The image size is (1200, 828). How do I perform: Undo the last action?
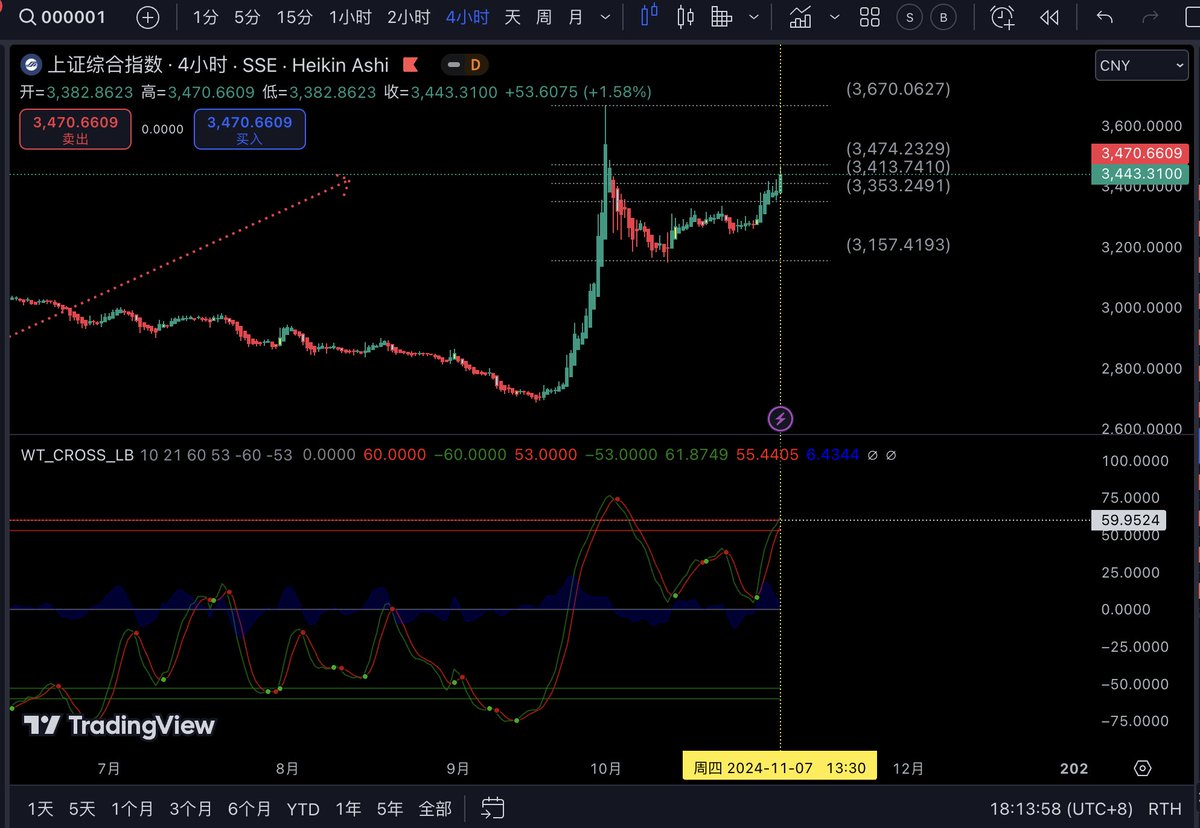coord(1104,17)
